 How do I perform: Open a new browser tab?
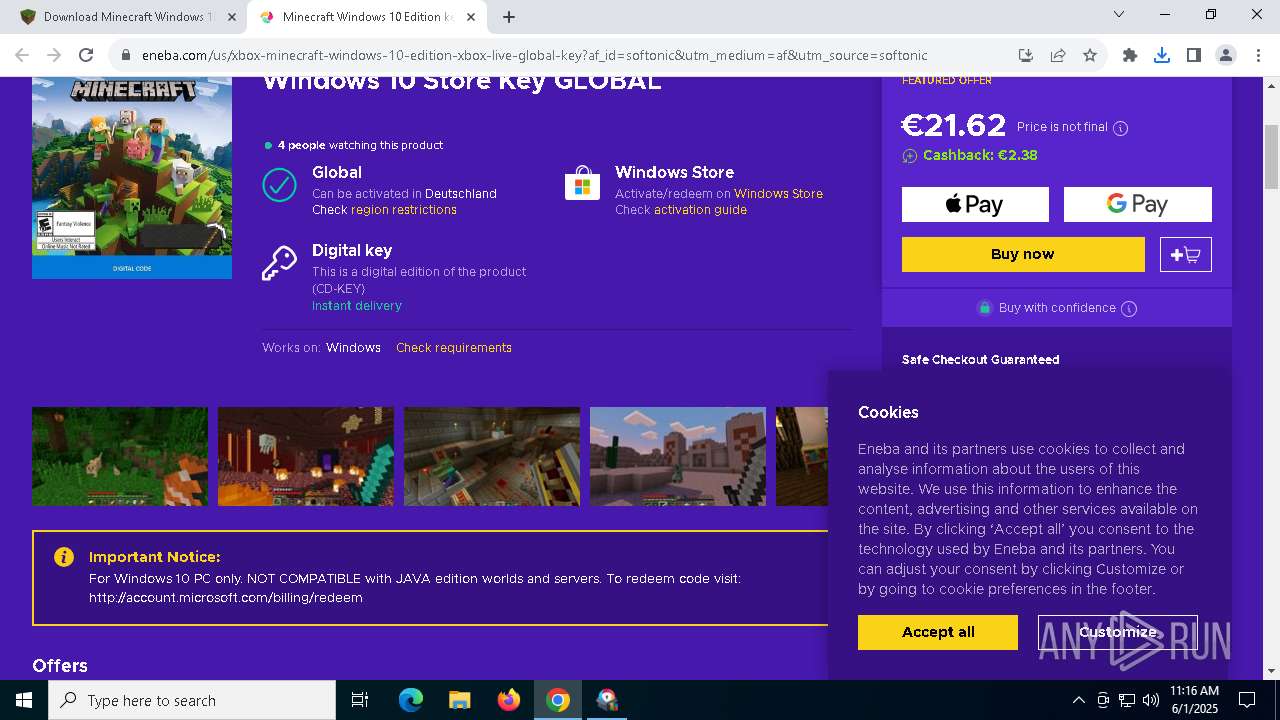click(x=509, y=17)
